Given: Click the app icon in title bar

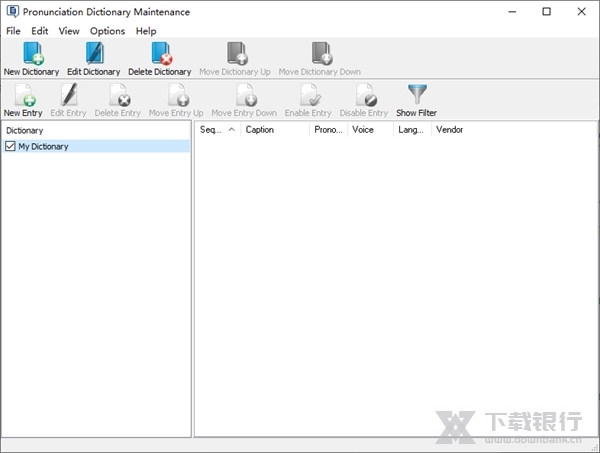Looking at the screenshot, I should [x=13, y=11].
